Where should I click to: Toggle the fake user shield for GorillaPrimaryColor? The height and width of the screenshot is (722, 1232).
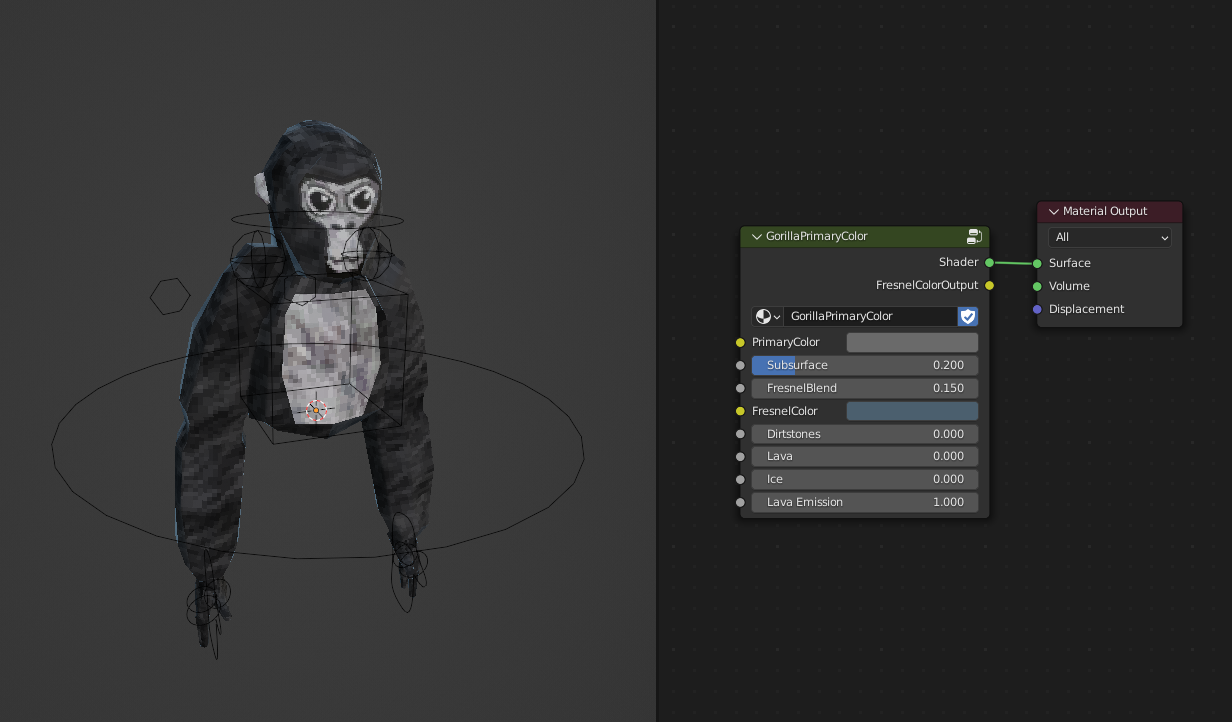point(967,315)
